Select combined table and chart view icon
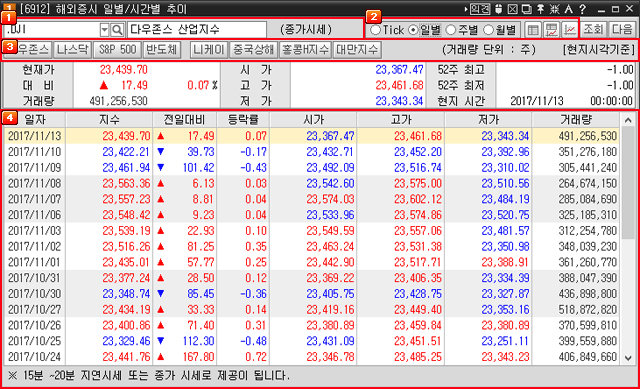The image size is (640, 389). [551, 30]
